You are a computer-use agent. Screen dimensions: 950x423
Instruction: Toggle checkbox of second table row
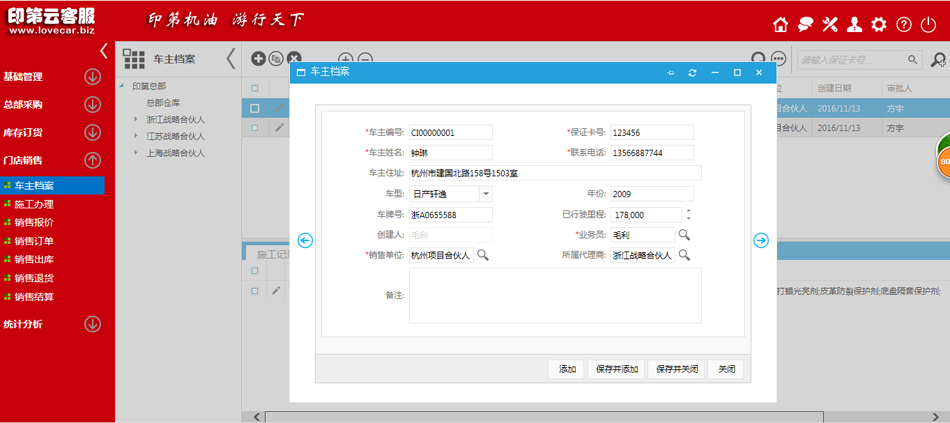pyautogui.click(x=255, y=128)
